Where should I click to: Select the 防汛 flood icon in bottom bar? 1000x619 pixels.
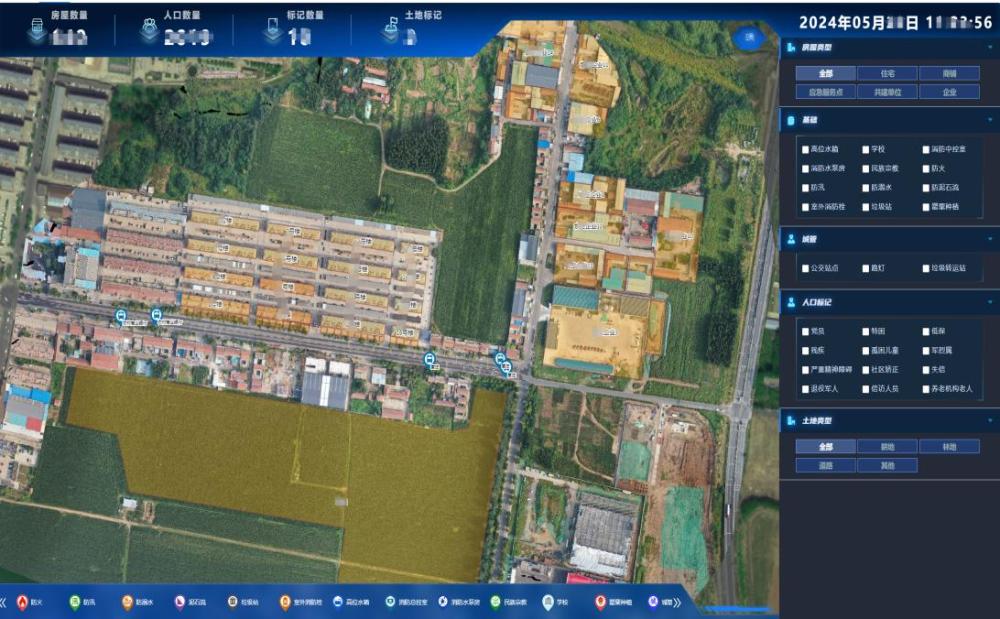[74, 602]
